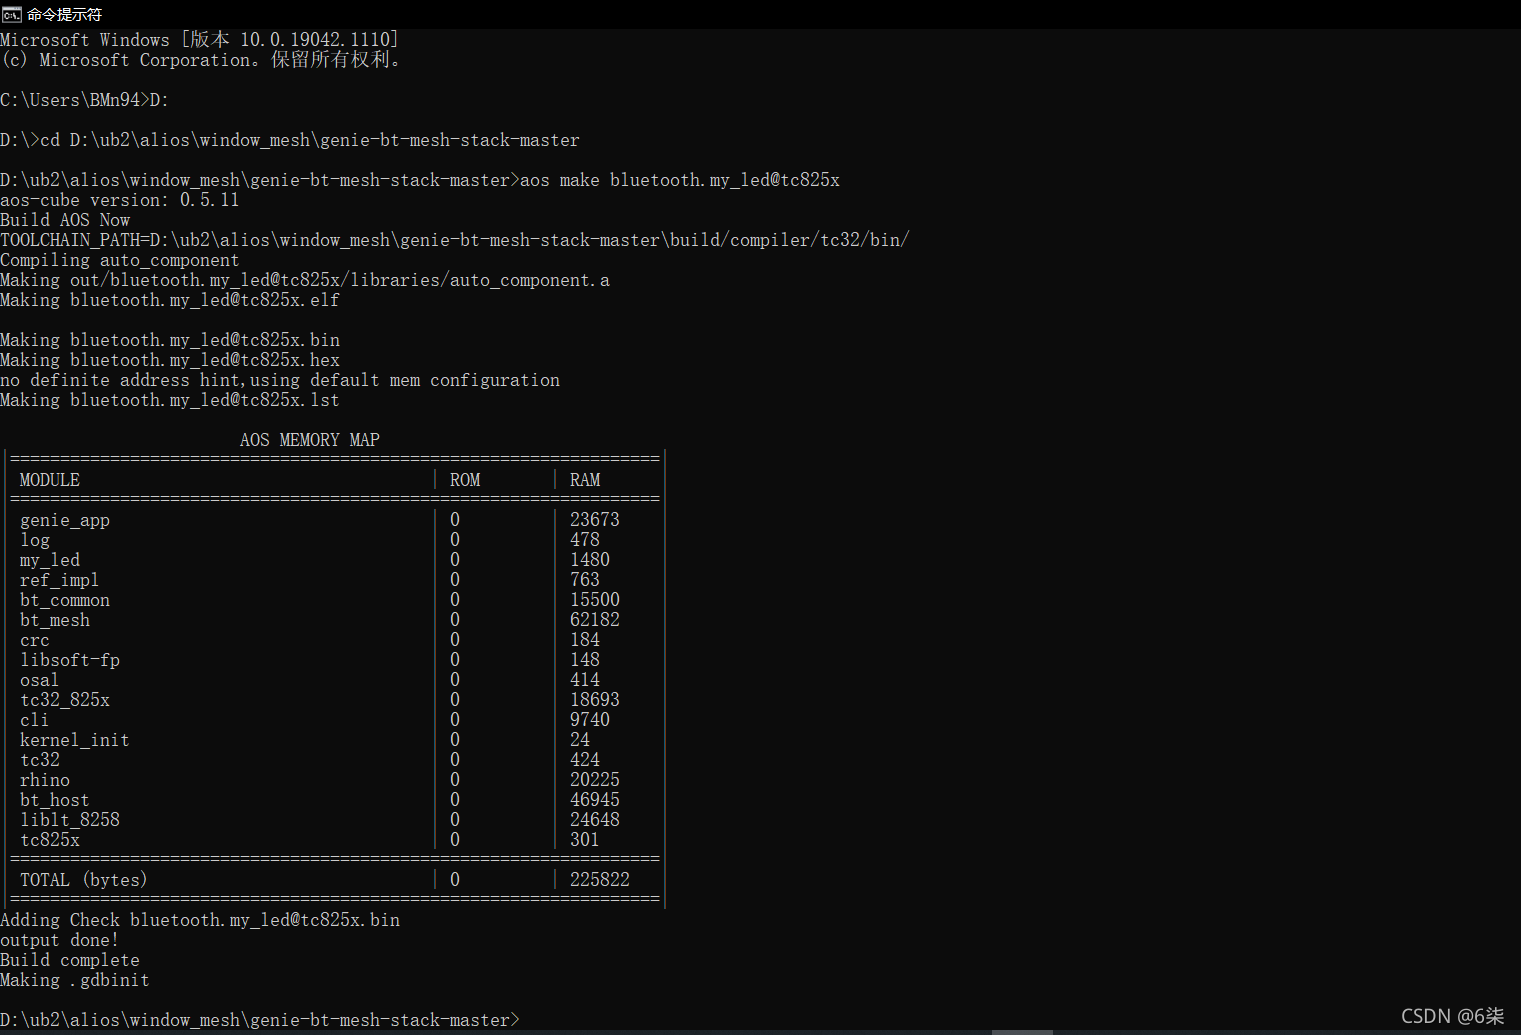The image size is (1521, 1035).
Task: Click the ref_impl module row
Action: (335, 580)
